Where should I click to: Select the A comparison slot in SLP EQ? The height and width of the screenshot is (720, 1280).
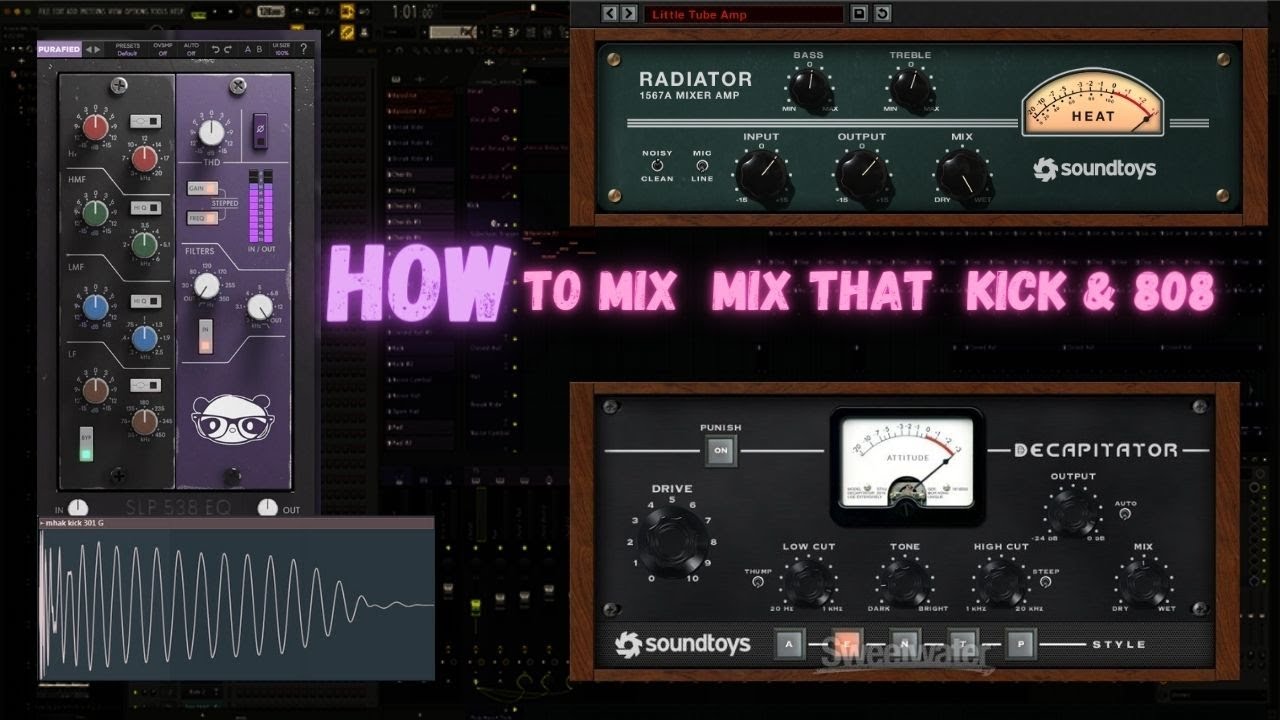(247, 49)
